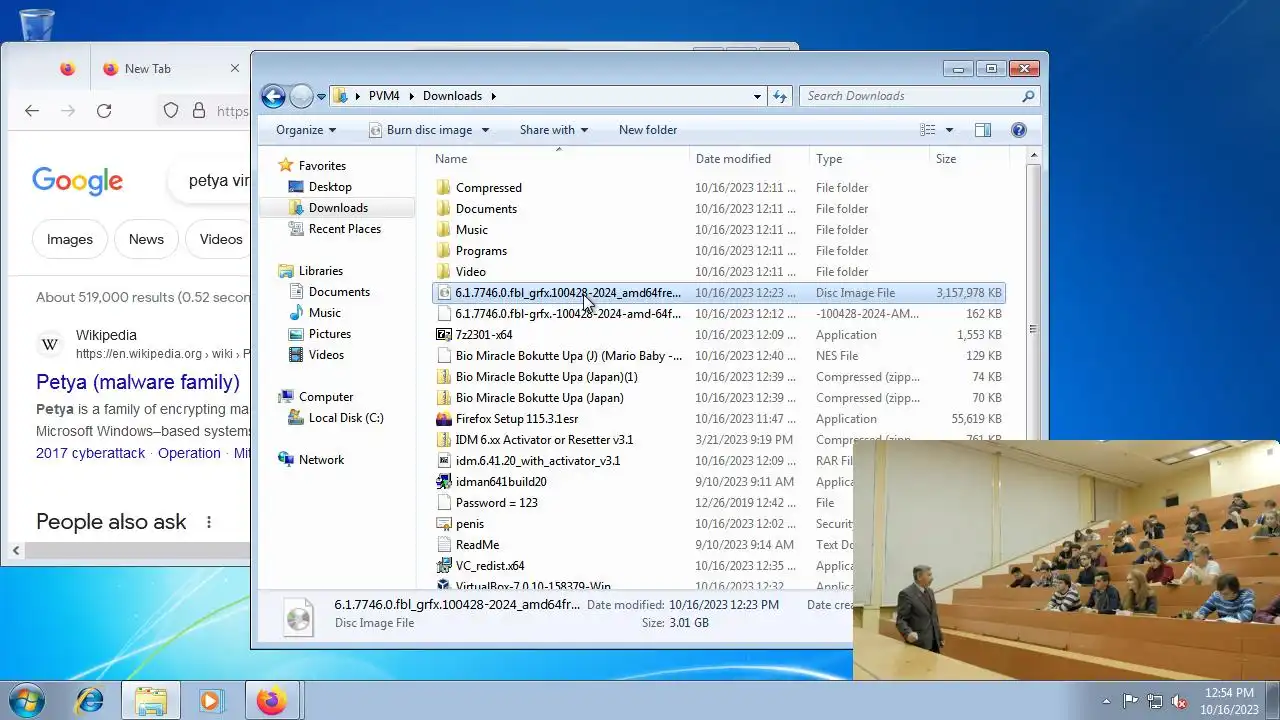
Task: Select Favorites in navigation pane
Action: point(322,166)
